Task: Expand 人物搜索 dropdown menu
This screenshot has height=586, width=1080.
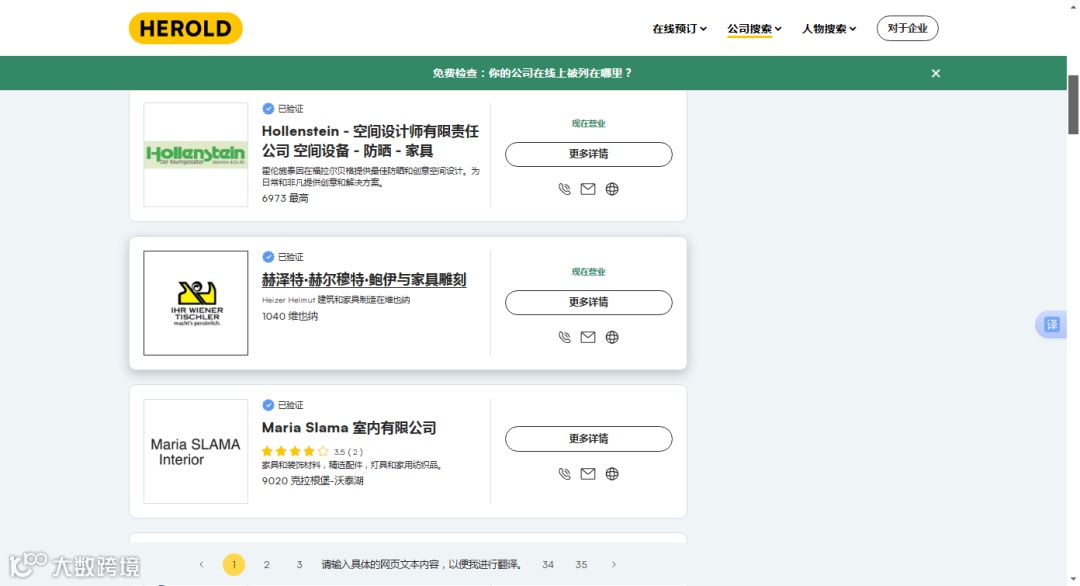Action: (829, 29)
